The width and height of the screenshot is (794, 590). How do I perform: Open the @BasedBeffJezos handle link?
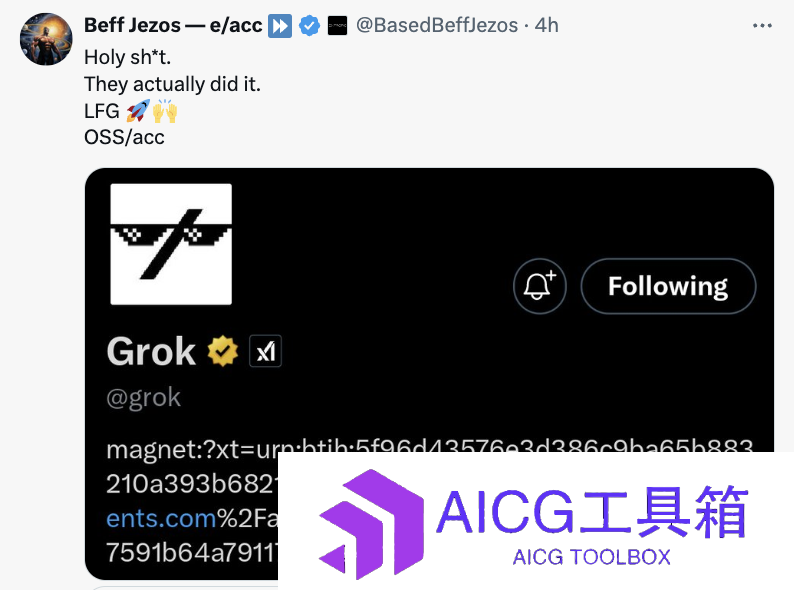pyautogui.click(x=437, y=25)
